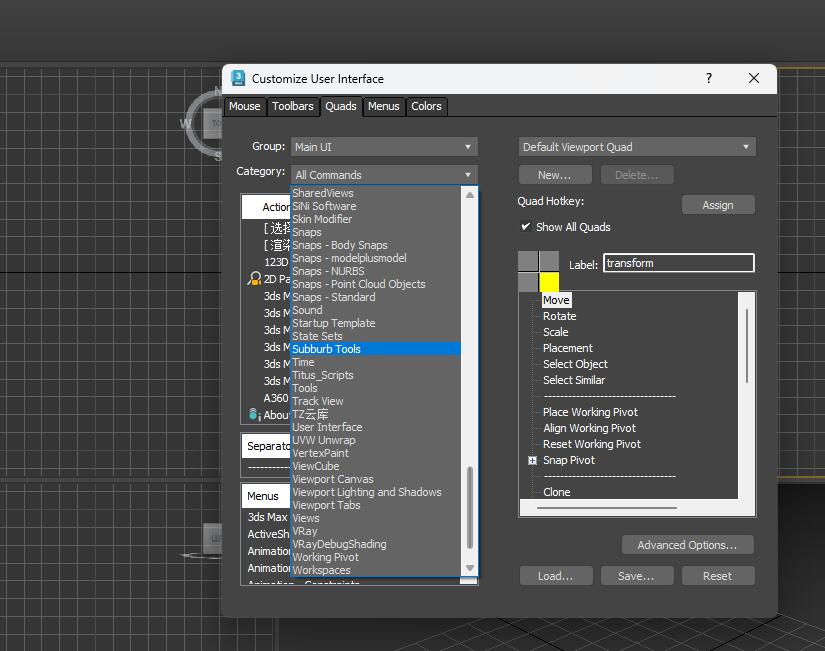Screen dimensions: 825x651
Task: Open the Colors tab
Action: [426, 106]
